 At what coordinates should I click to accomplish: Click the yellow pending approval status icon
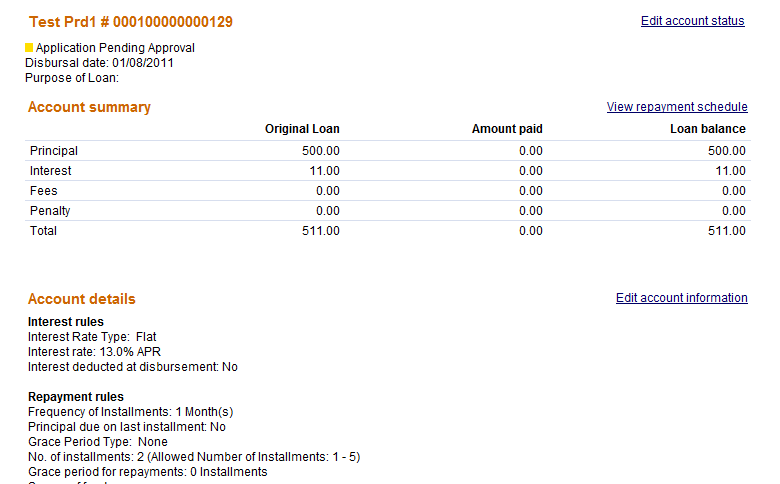29,47
